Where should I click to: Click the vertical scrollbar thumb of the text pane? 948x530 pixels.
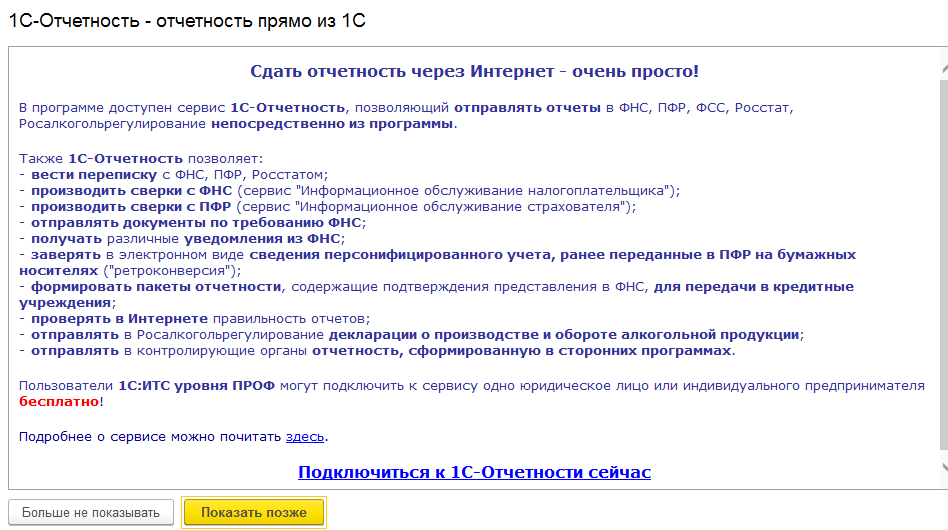pyautogui.click(x=944, y=265)
